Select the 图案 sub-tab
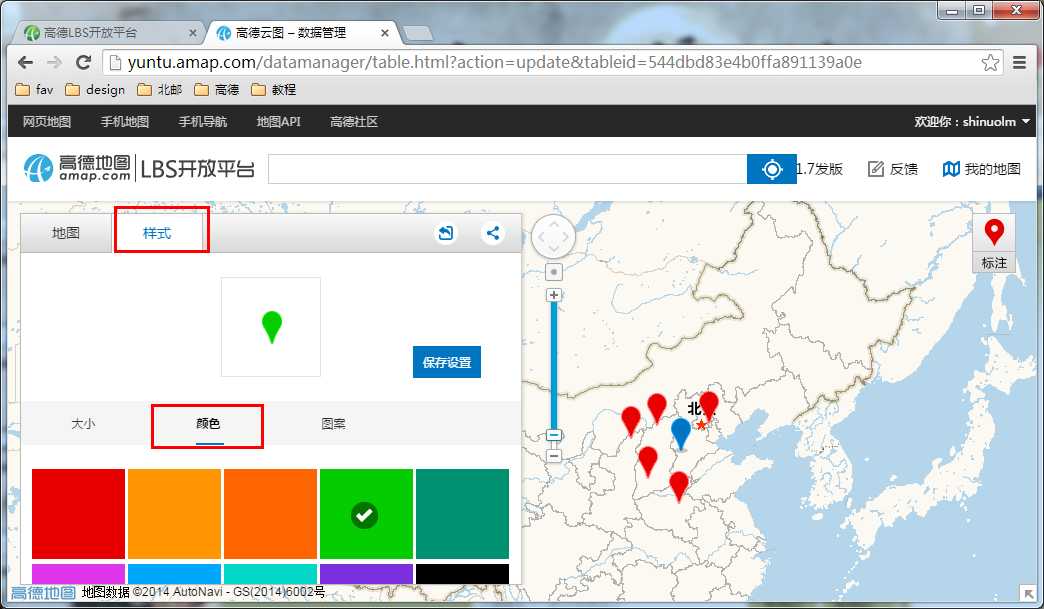Image resolution: width=1044 pixels, height=609 pixels. pos(334,423)
